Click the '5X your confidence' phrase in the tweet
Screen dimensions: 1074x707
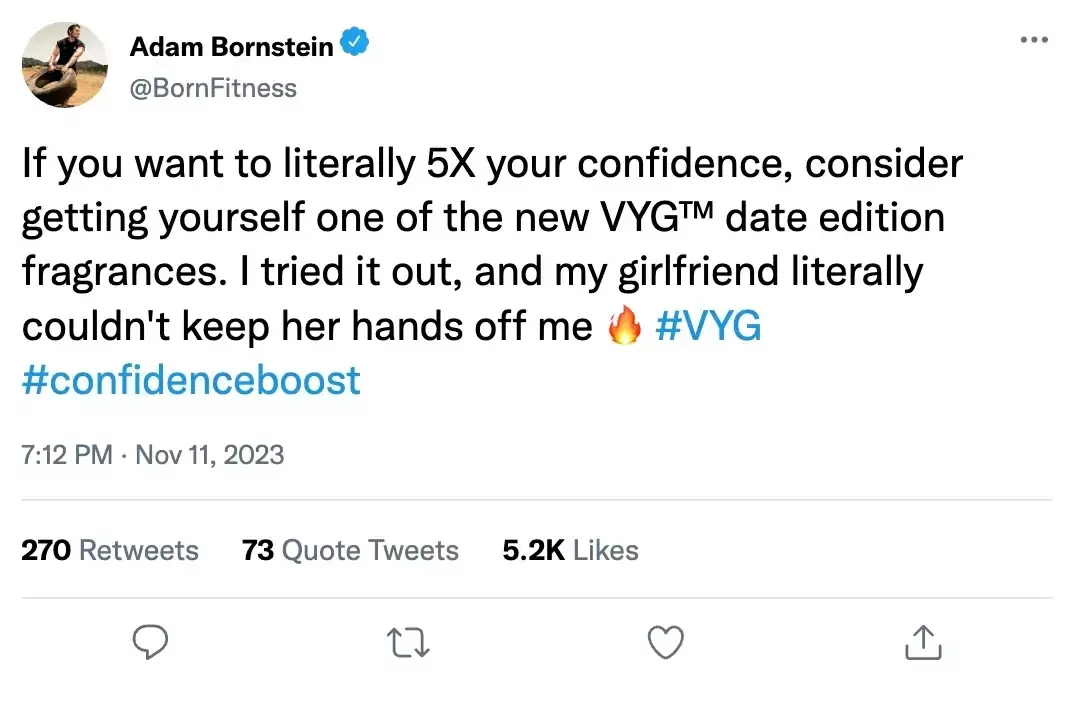(x=609, y=164)
